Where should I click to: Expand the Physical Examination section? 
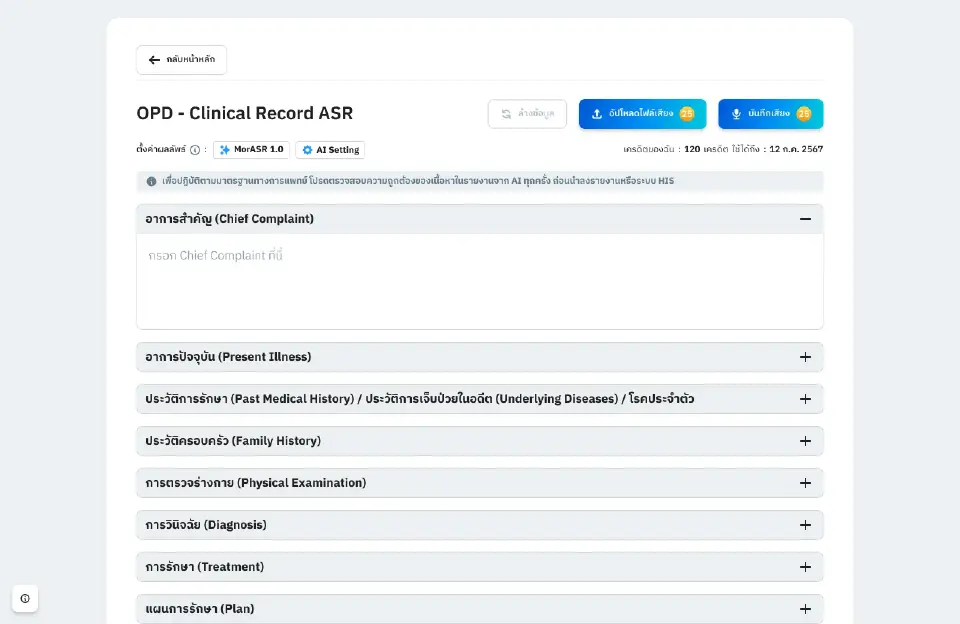[805, 483]
